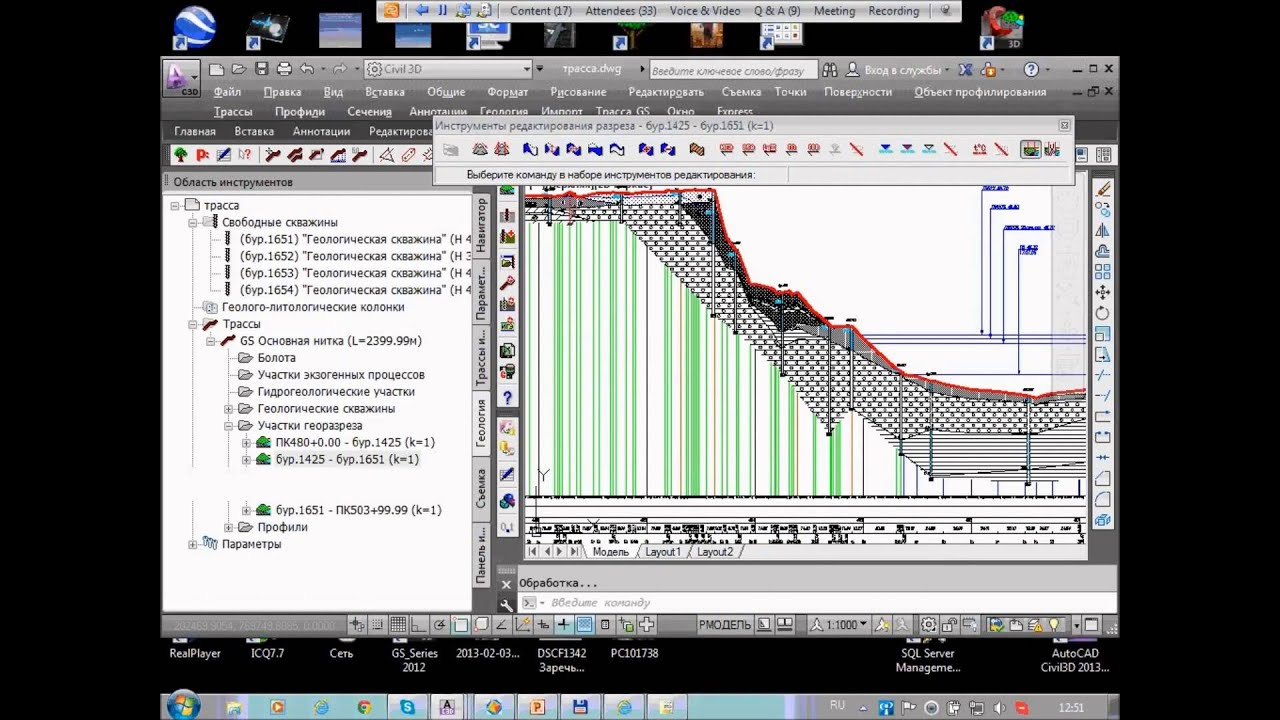Click the brown hatch fill icon in editing toolbar

pyautogui.click(x=697, y=150)
